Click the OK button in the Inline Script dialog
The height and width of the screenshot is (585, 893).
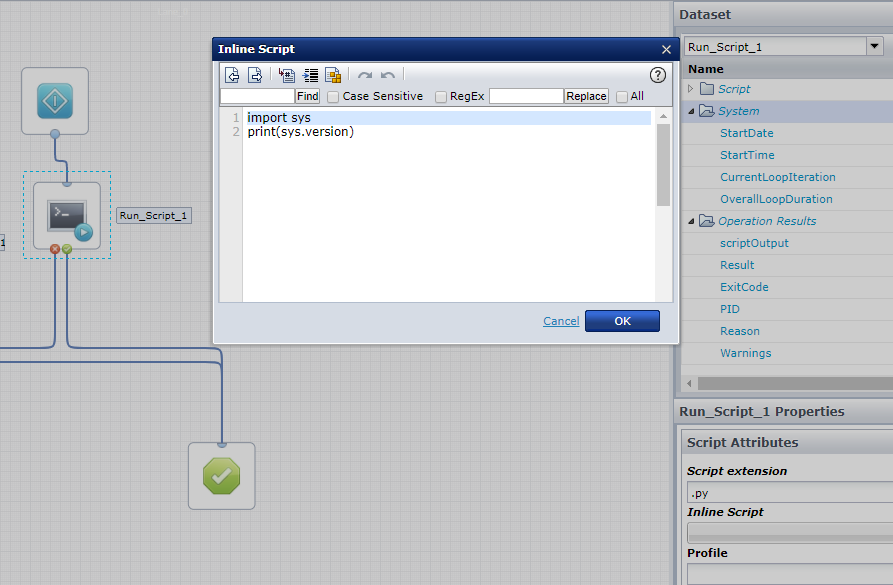622,320
